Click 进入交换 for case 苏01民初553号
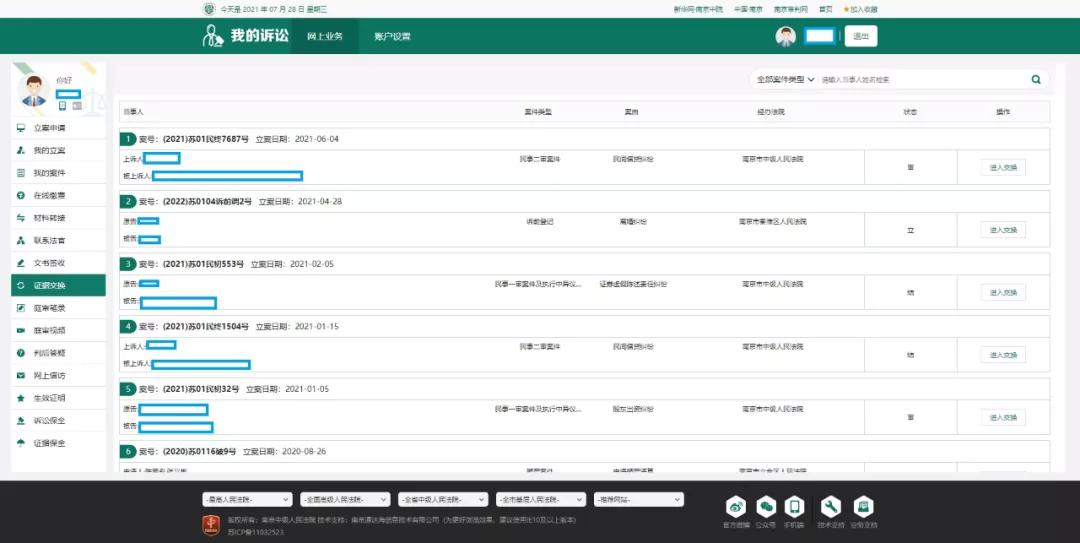This screenshot has width=1080, height=543. (1003, 292)
